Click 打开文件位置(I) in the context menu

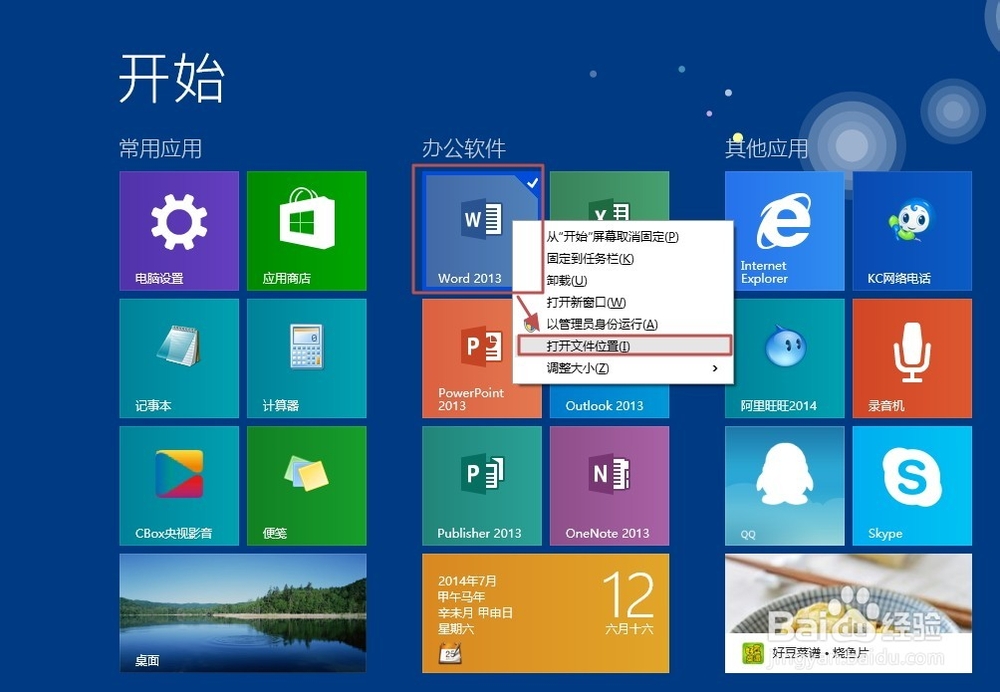623,346
